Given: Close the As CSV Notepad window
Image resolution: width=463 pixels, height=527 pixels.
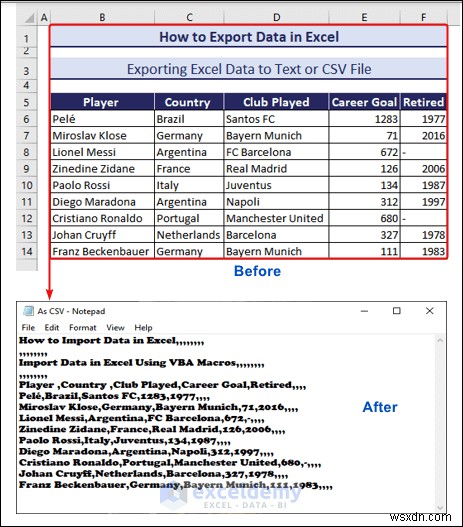Looking at the screenshot, I should (429, 311).
